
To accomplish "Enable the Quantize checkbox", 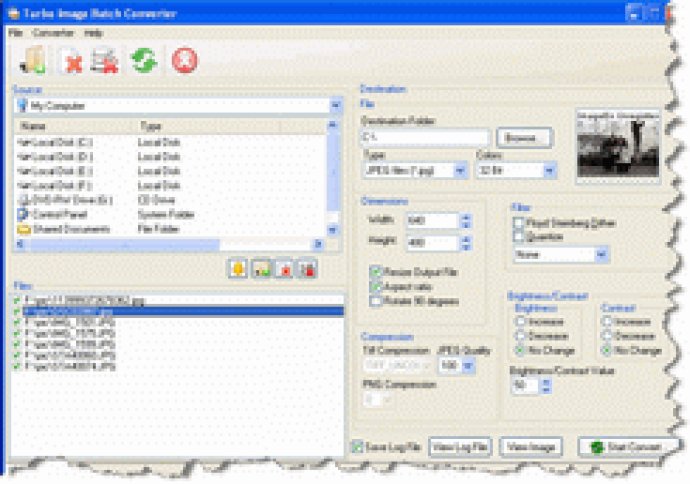I will pyautogui.click(x=519, y=237).
